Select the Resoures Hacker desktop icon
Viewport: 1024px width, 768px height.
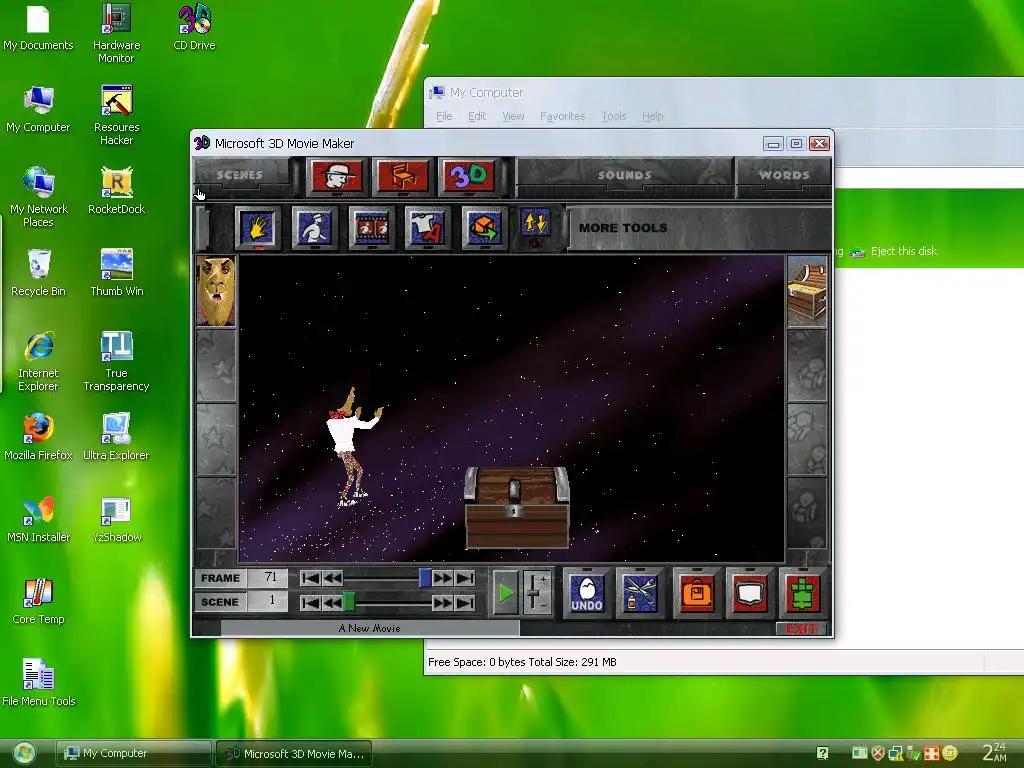coord(116,115)
